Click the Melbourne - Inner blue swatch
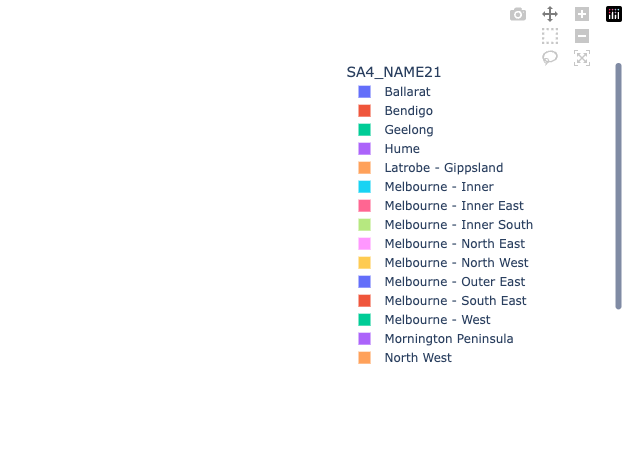Viewport: 627px width, 449px height. tap(365, 187)
